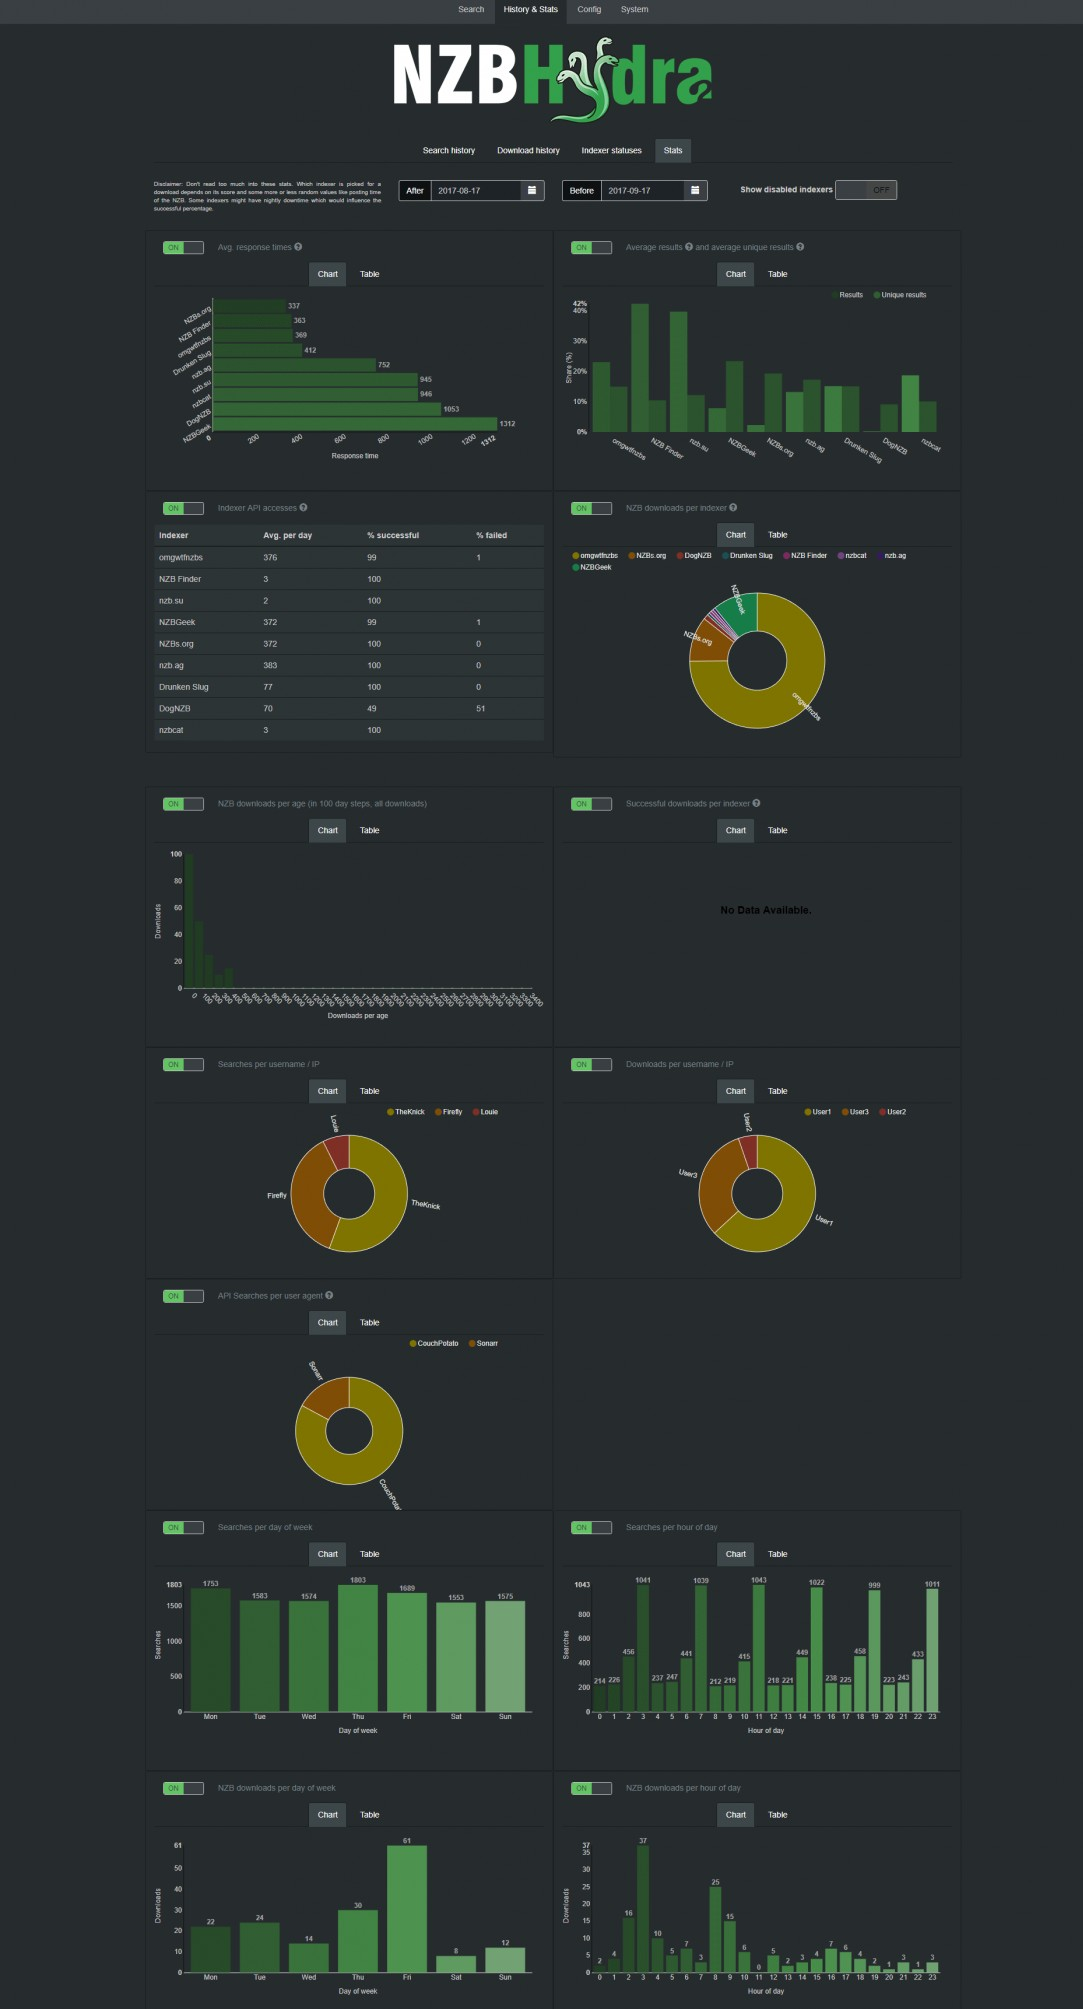The image size is (1083, 2009).
Task: Select Table view for Searches per hour of day
Action: [778, 1554]
